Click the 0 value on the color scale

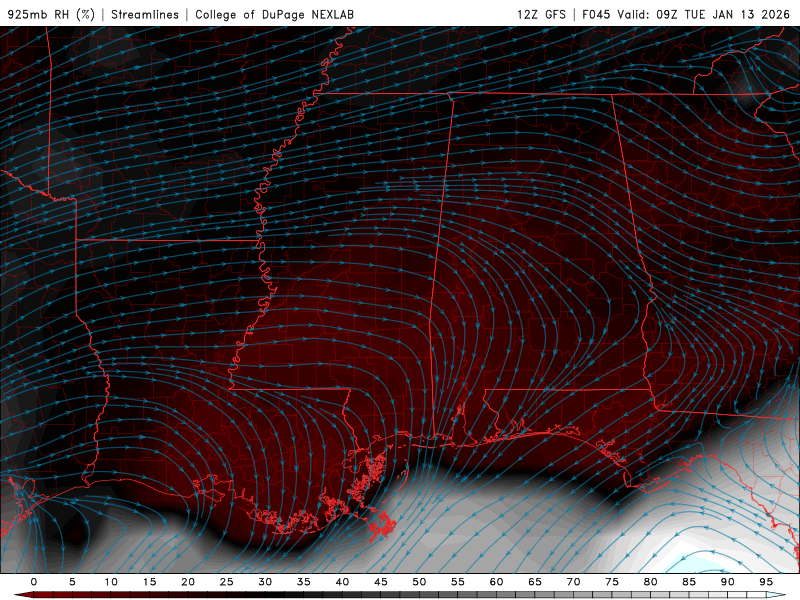point(34,582)
